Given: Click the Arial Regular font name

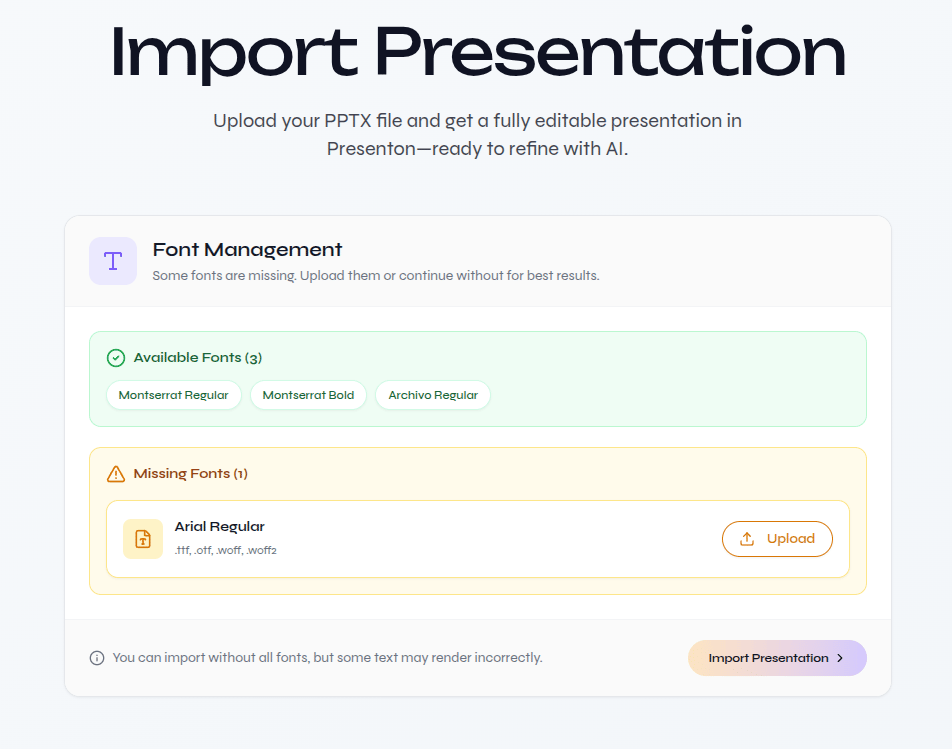Looking at the screenshot, I should (220, 526).
